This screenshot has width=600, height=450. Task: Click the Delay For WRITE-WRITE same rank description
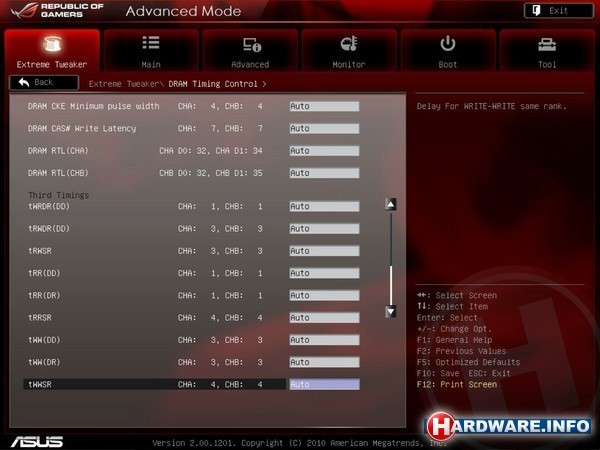492,106
